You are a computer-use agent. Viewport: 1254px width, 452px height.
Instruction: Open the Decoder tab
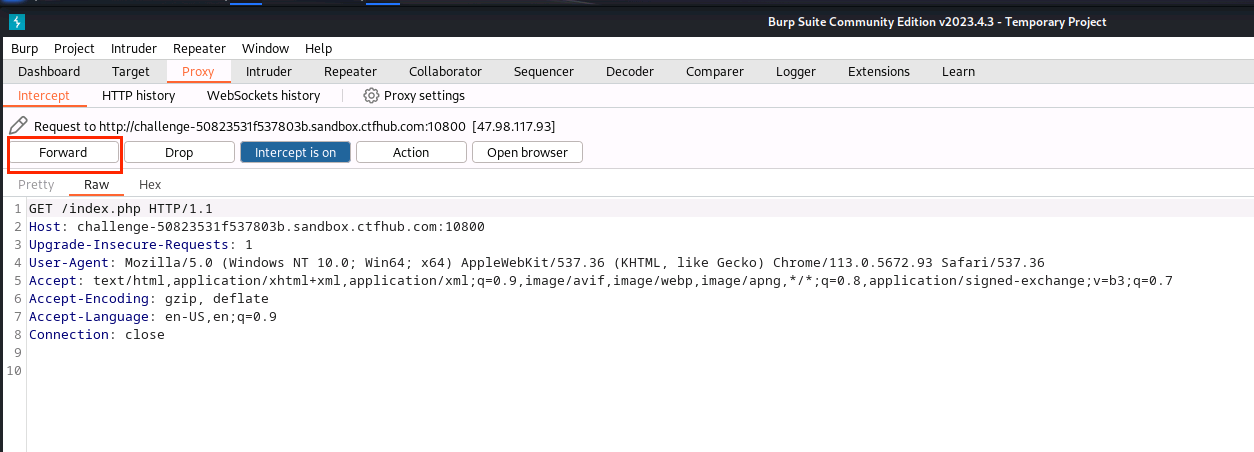click(x=630, y=71)
